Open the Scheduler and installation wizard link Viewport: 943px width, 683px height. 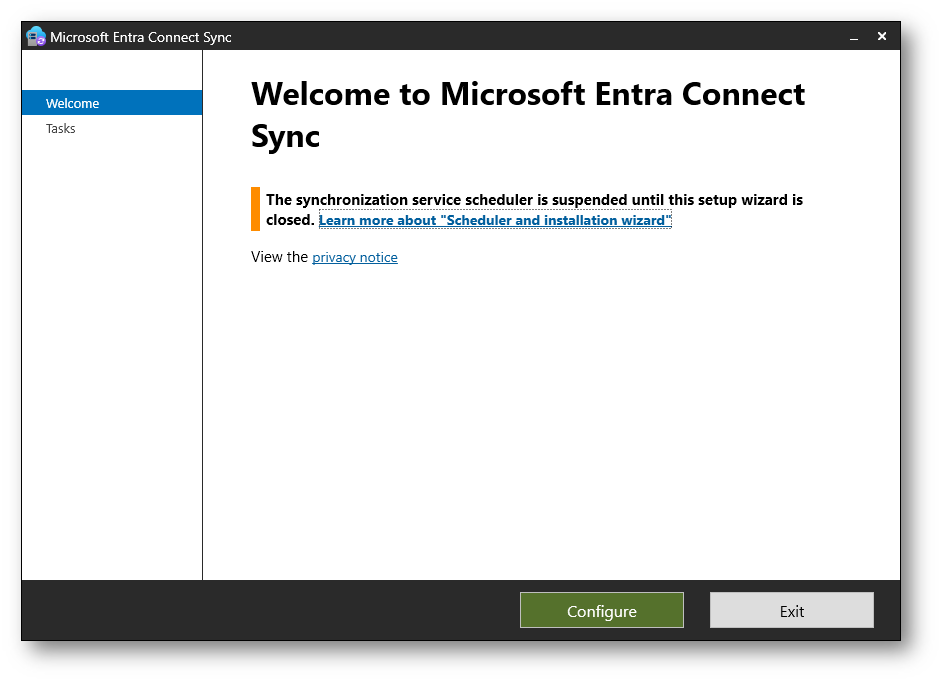[494, 220]
